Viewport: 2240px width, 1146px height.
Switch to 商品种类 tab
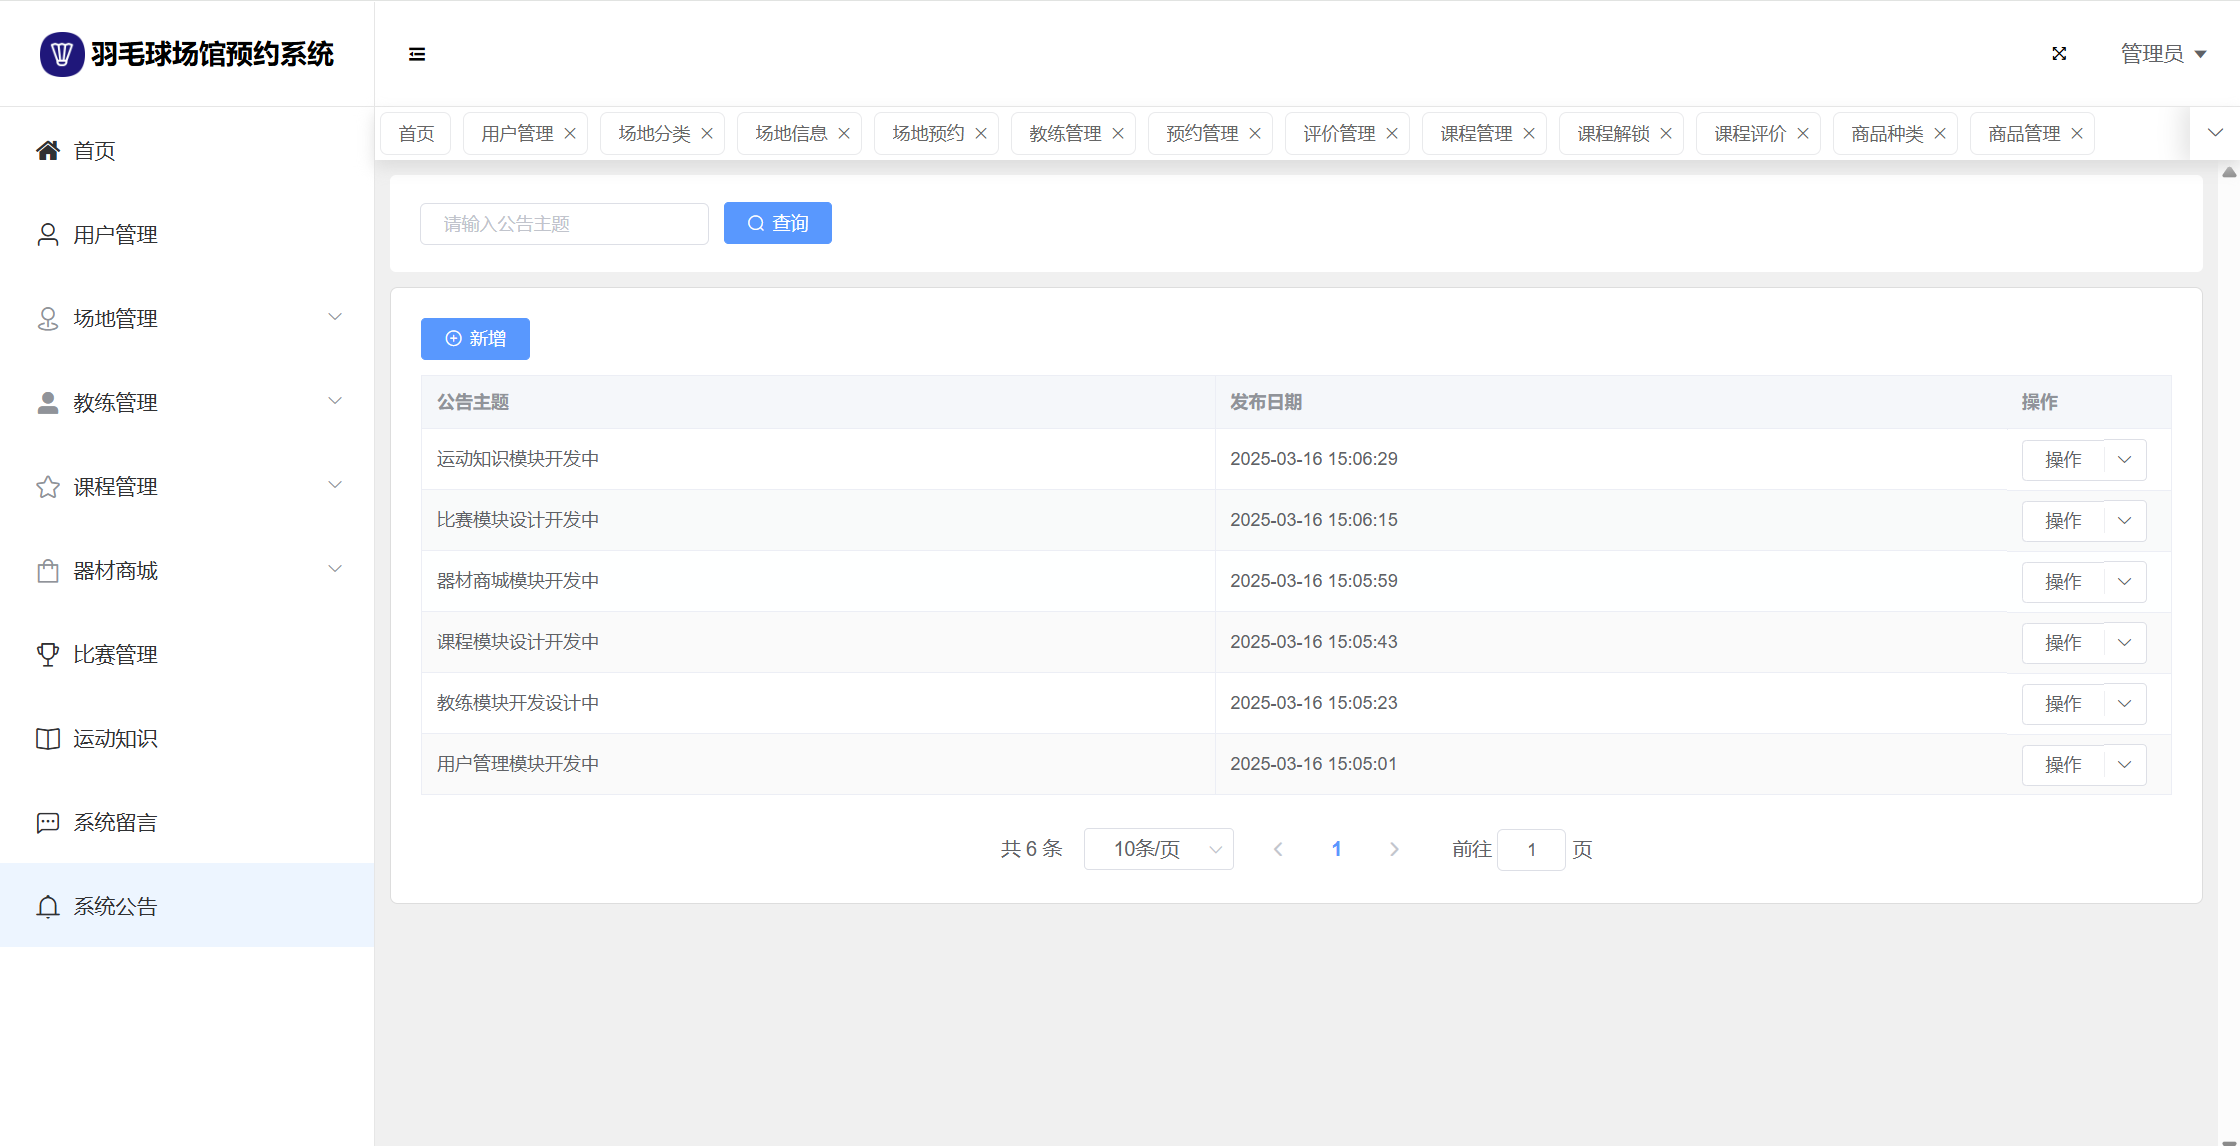coord(1886,134)
